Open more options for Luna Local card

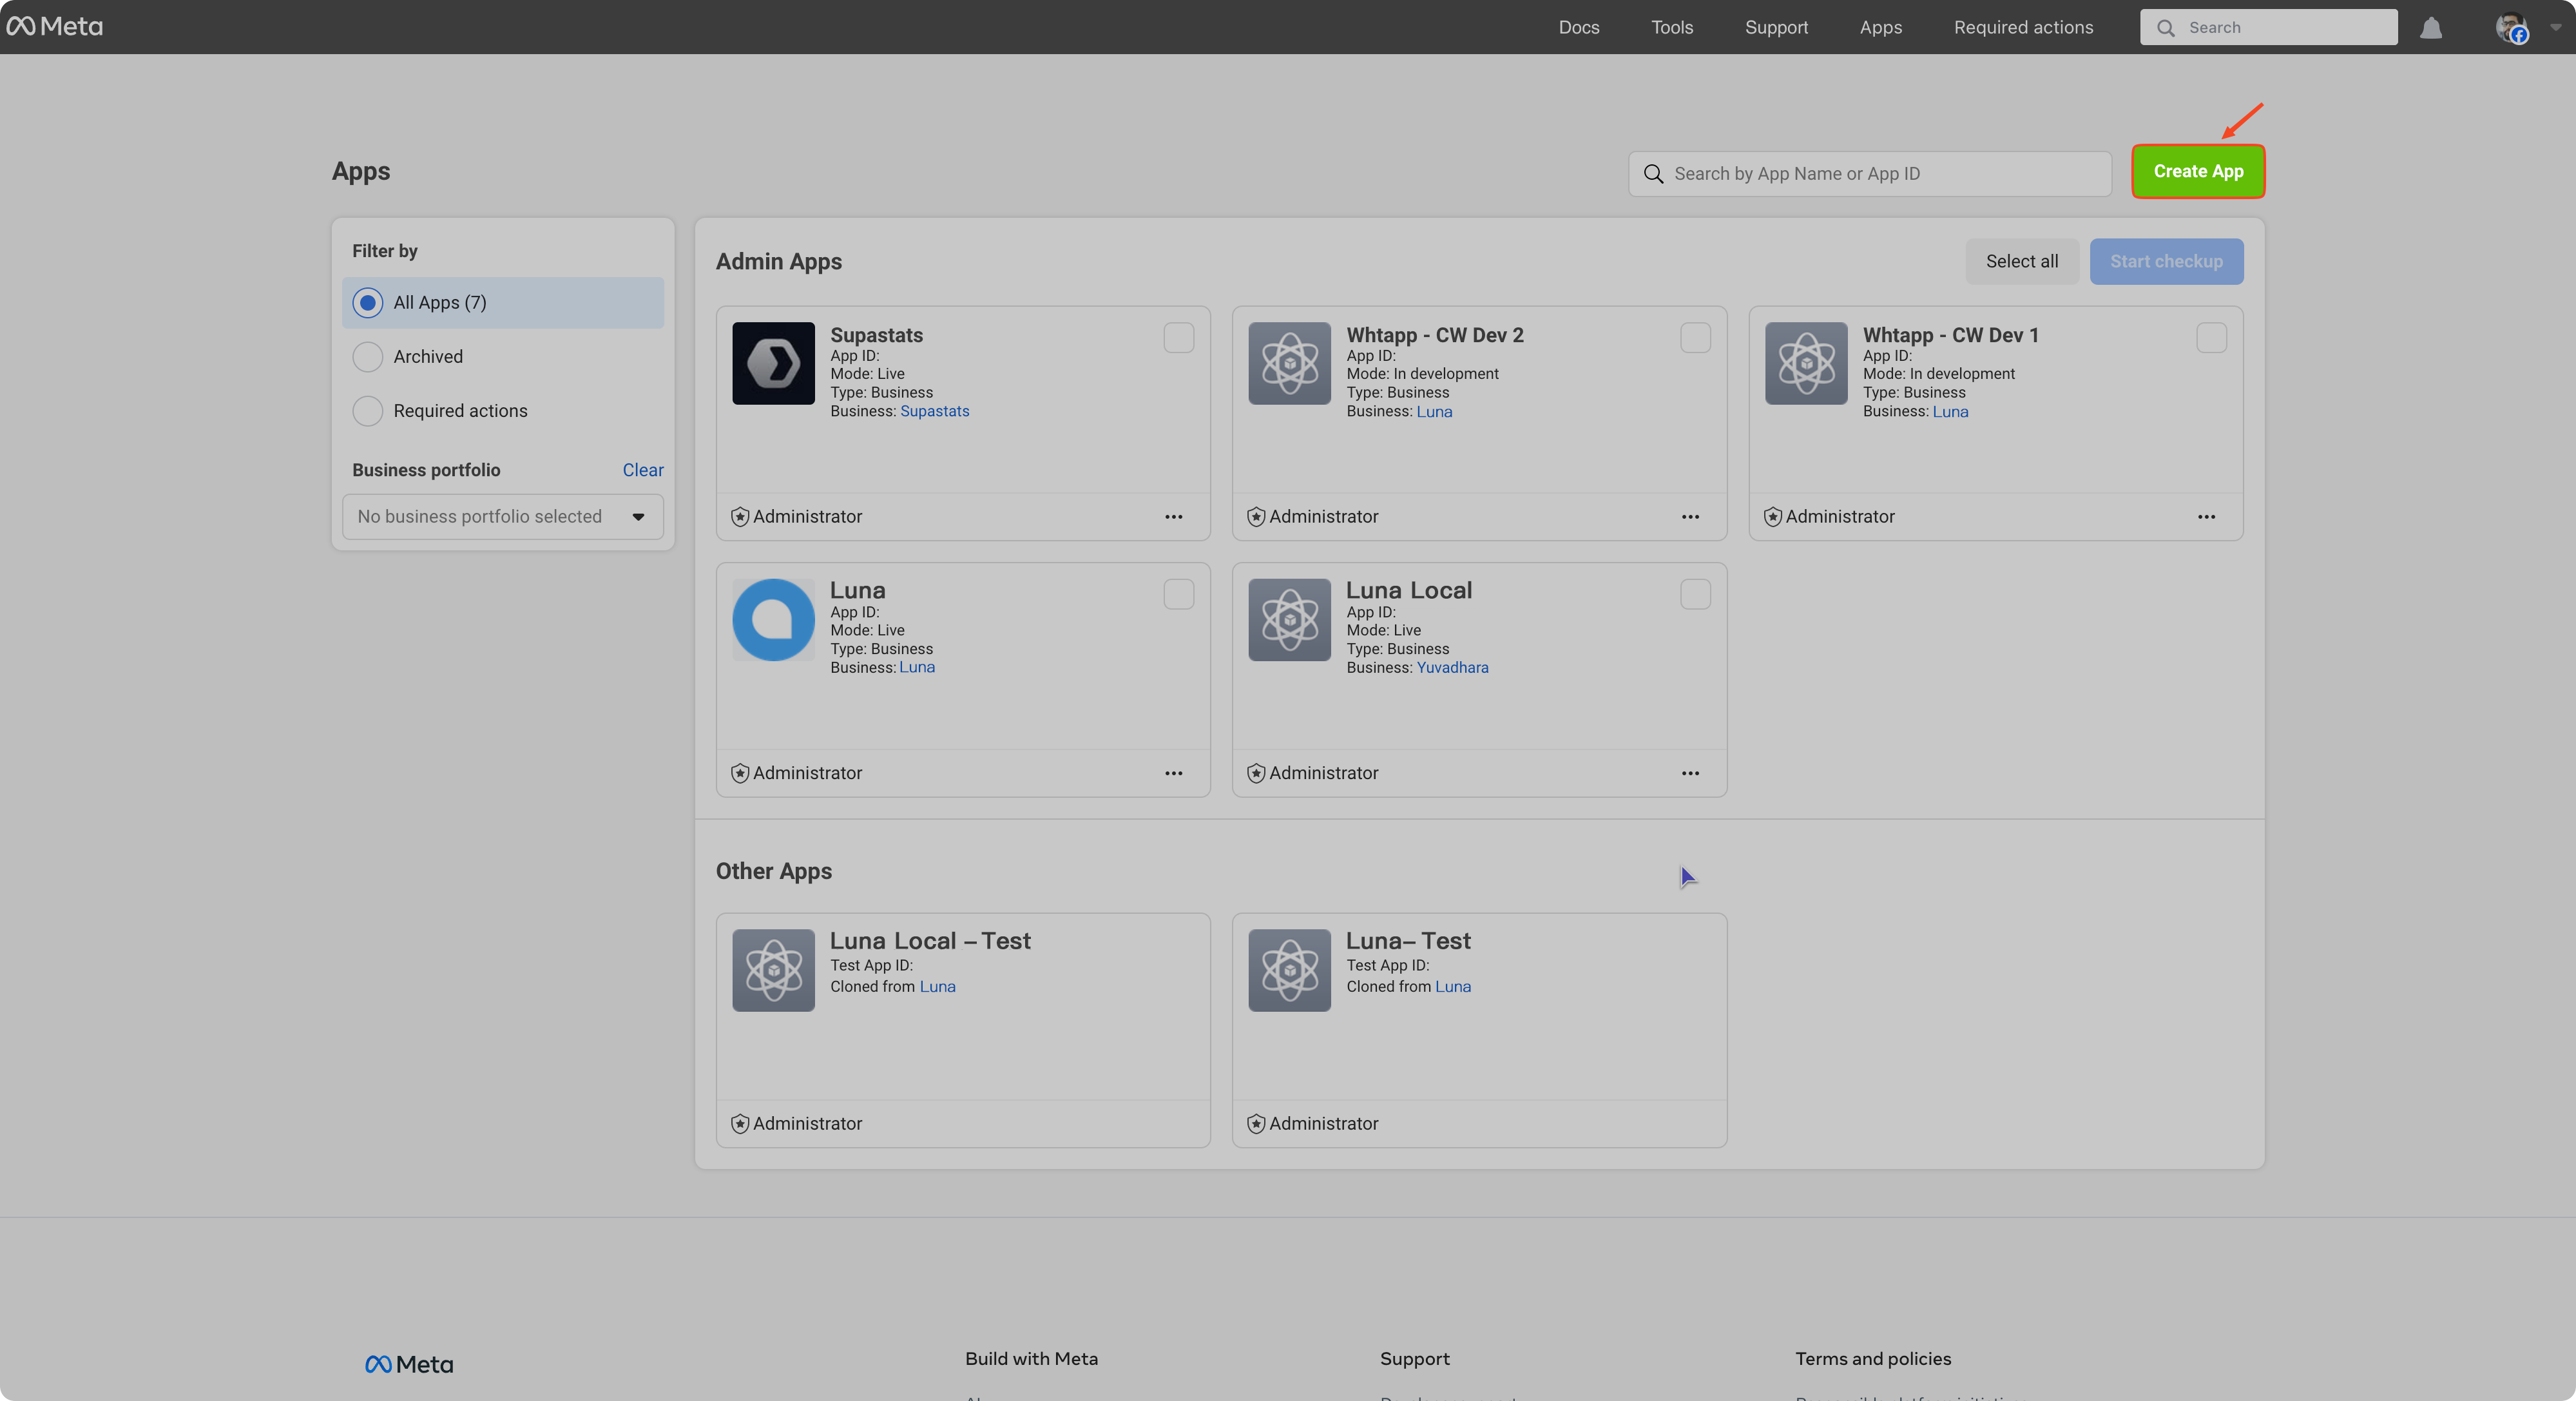click(x=1690, y=773)
